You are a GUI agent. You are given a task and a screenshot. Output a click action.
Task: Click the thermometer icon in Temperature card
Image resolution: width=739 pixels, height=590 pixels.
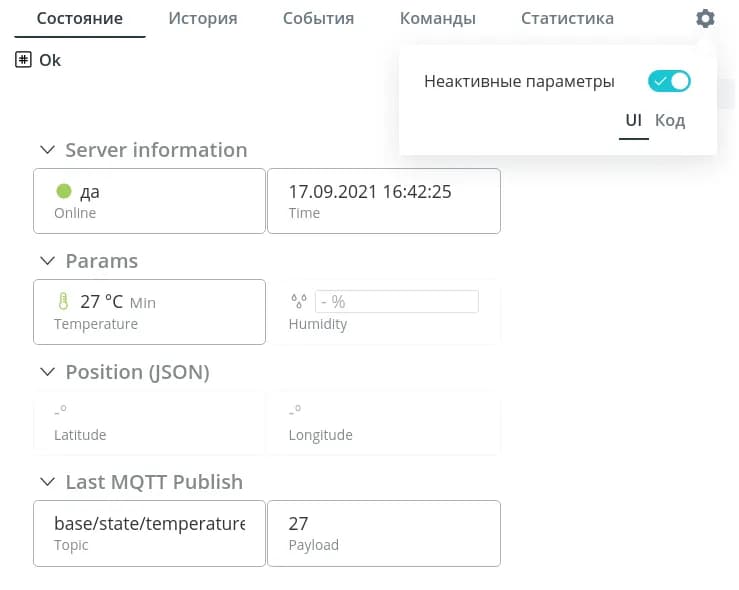[x=64, y=301]
